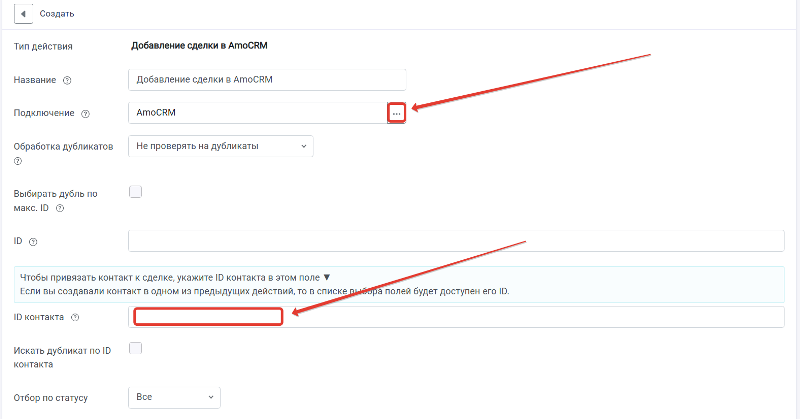This screenshot has height=419, width=800.
Task: Click the Подключение field containing AmoCRM
Action: tap(258, 113)
